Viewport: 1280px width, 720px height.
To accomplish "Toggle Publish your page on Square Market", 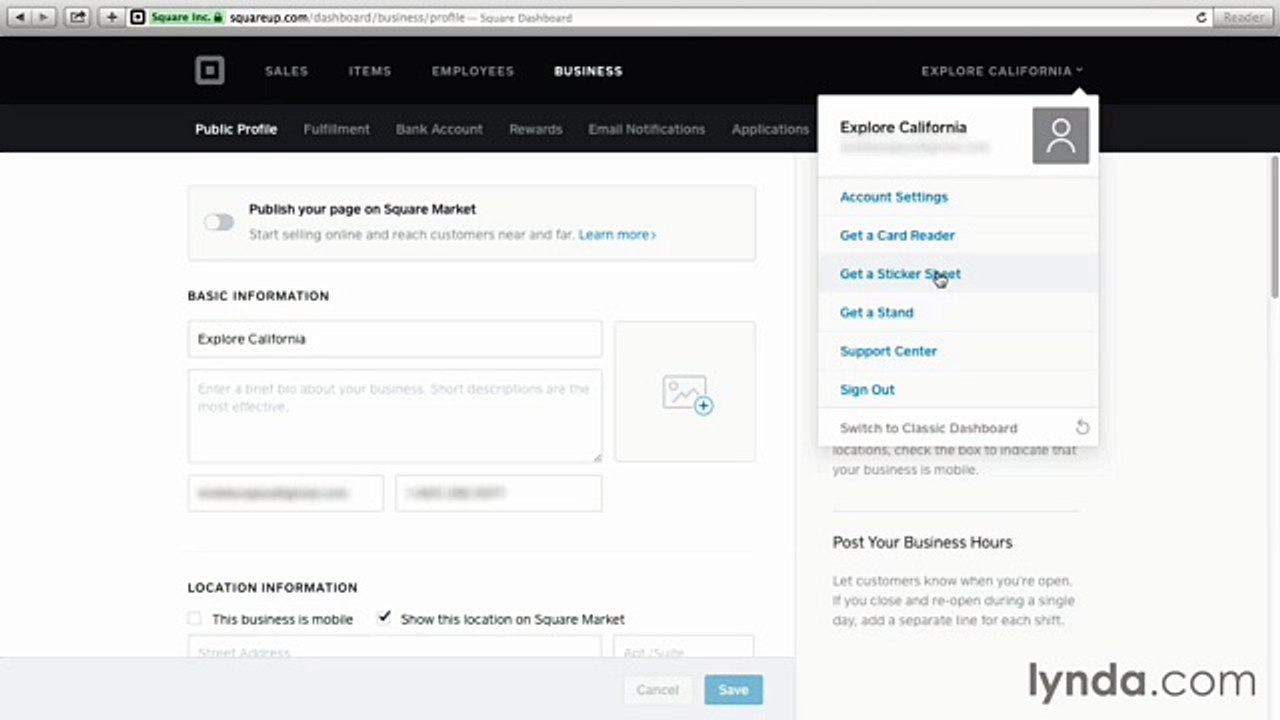I will 219,222.
